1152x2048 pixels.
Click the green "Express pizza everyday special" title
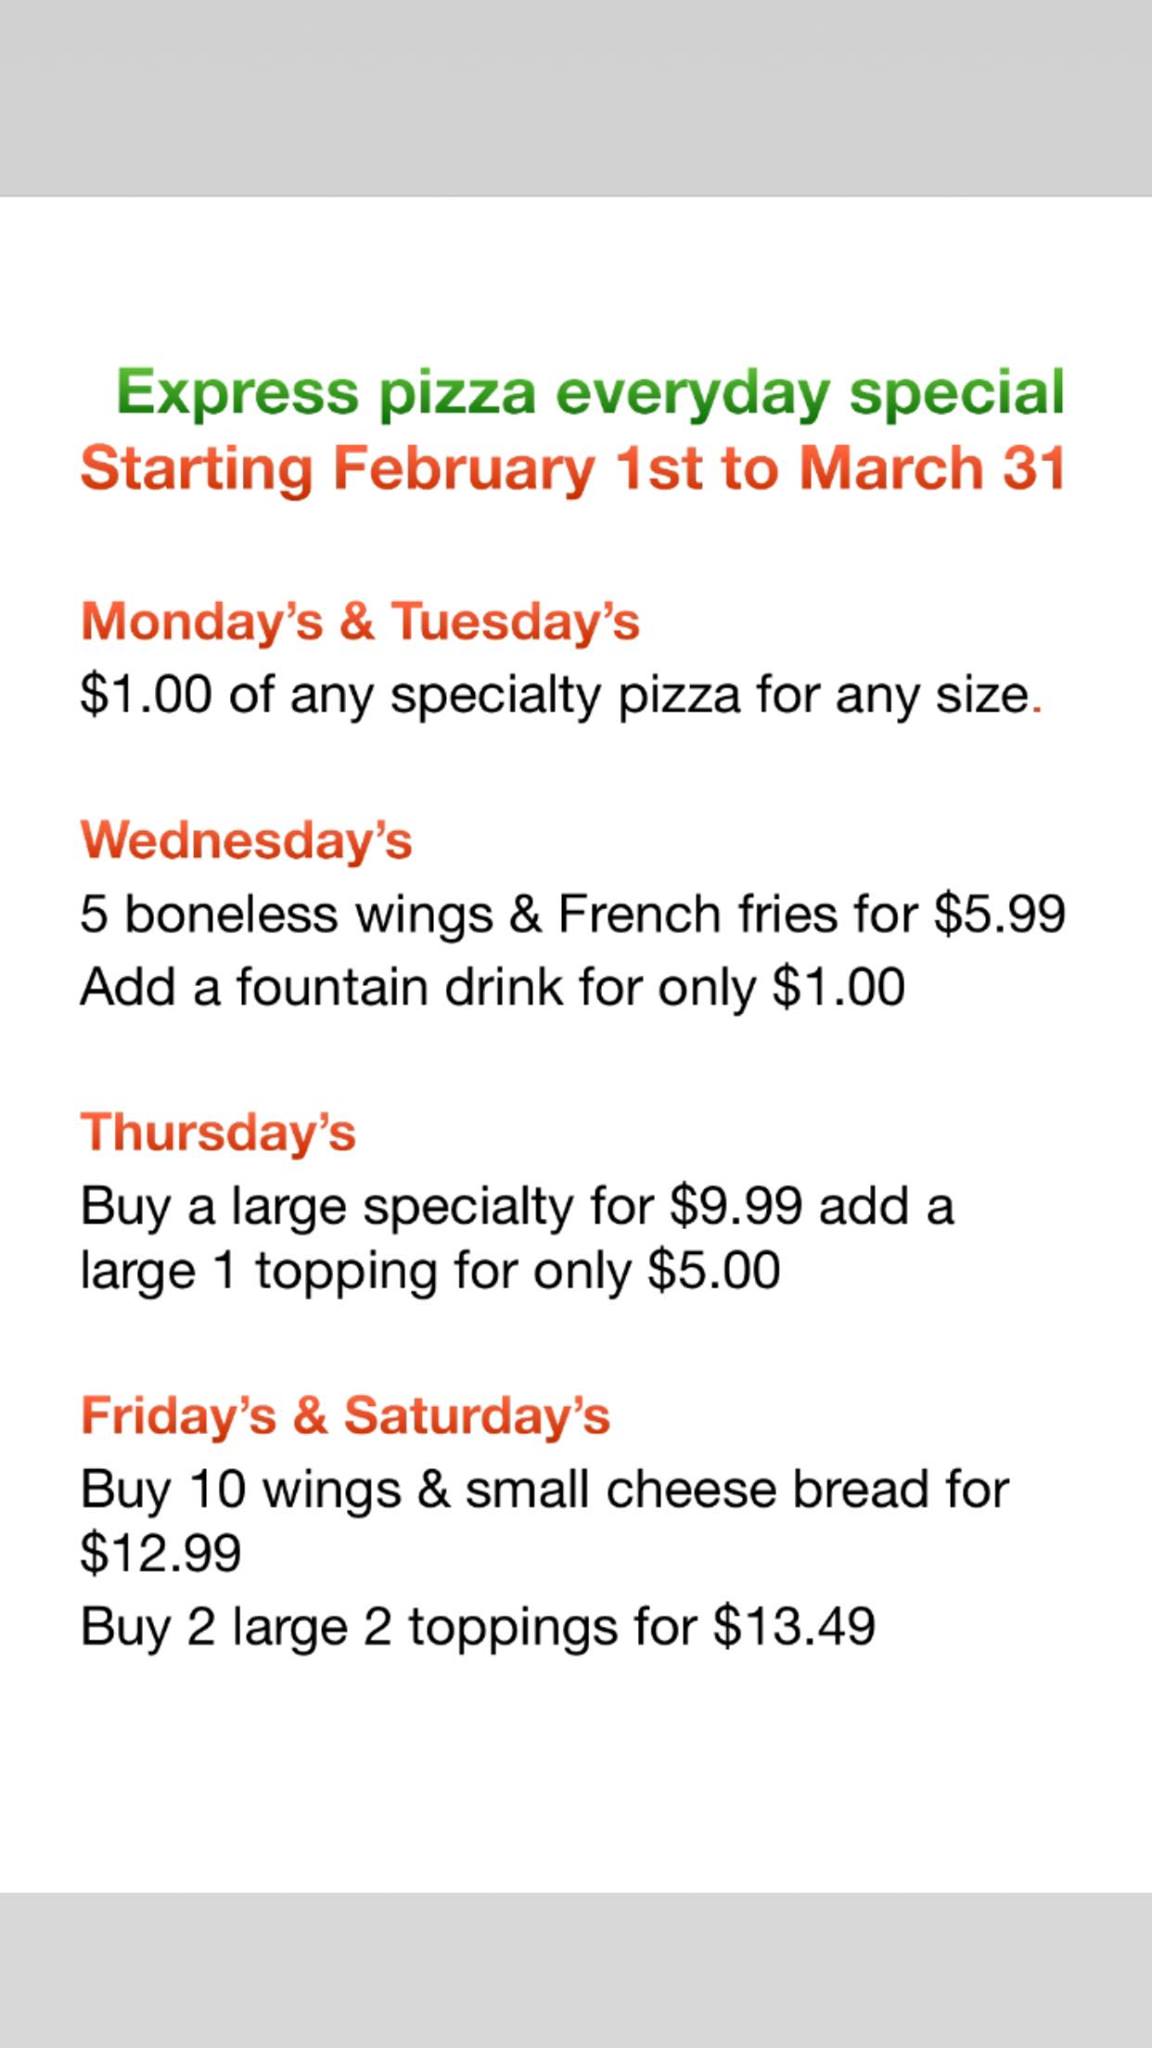tap(590, 392)
